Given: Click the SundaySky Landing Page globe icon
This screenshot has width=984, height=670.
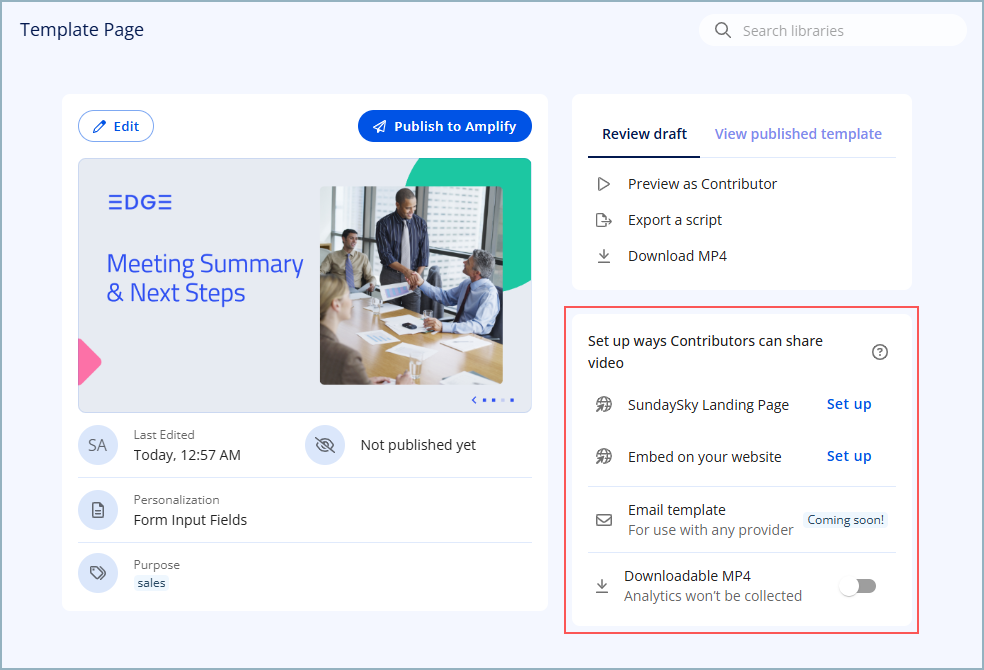Looking at the screenshot, I should (x=604, y=405).
